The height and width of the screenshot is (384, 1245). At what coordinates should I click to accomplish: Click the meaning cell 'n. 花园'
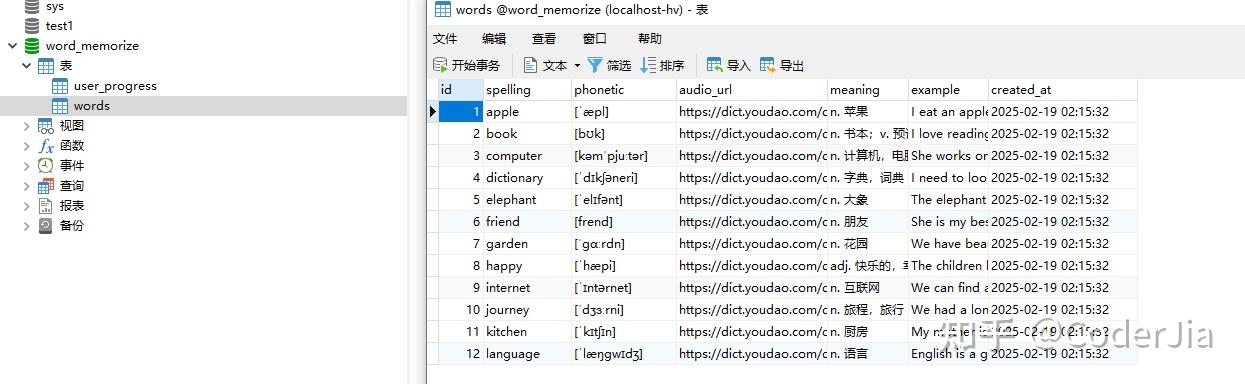tap(868, 244)
